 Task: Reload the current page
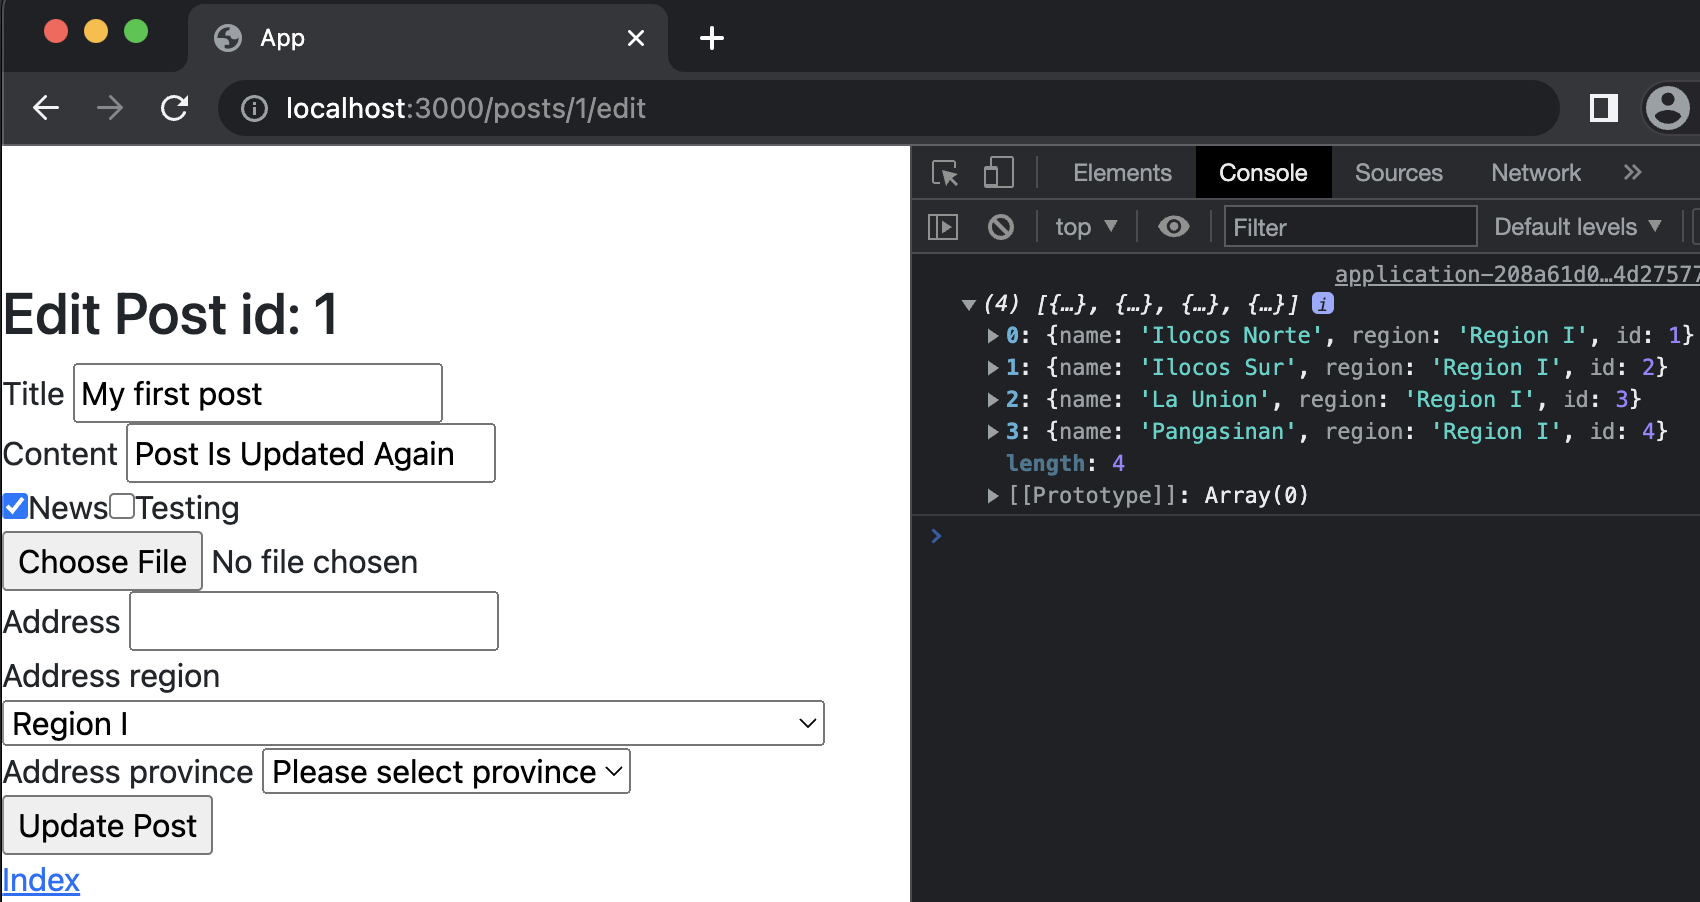[175, 108]
